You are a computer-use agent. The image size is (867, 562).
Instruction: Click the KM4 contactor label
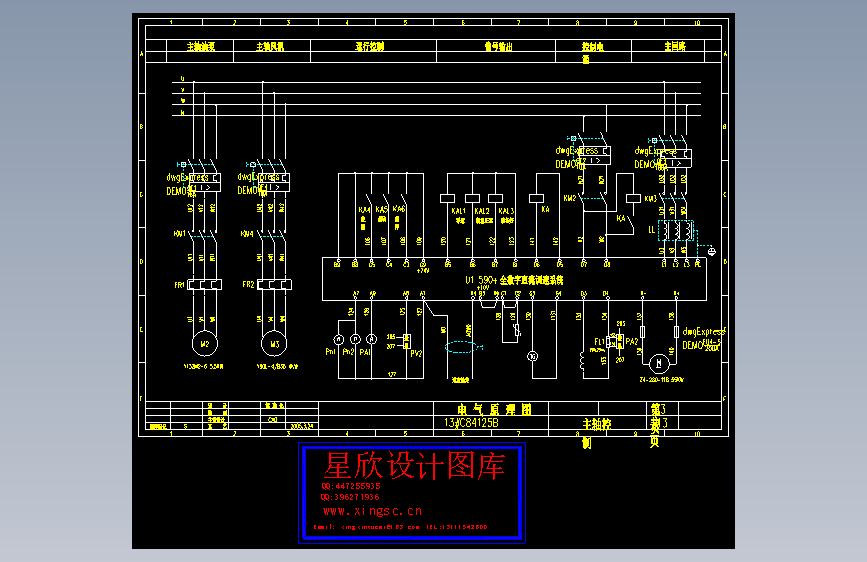pos(247,234)
